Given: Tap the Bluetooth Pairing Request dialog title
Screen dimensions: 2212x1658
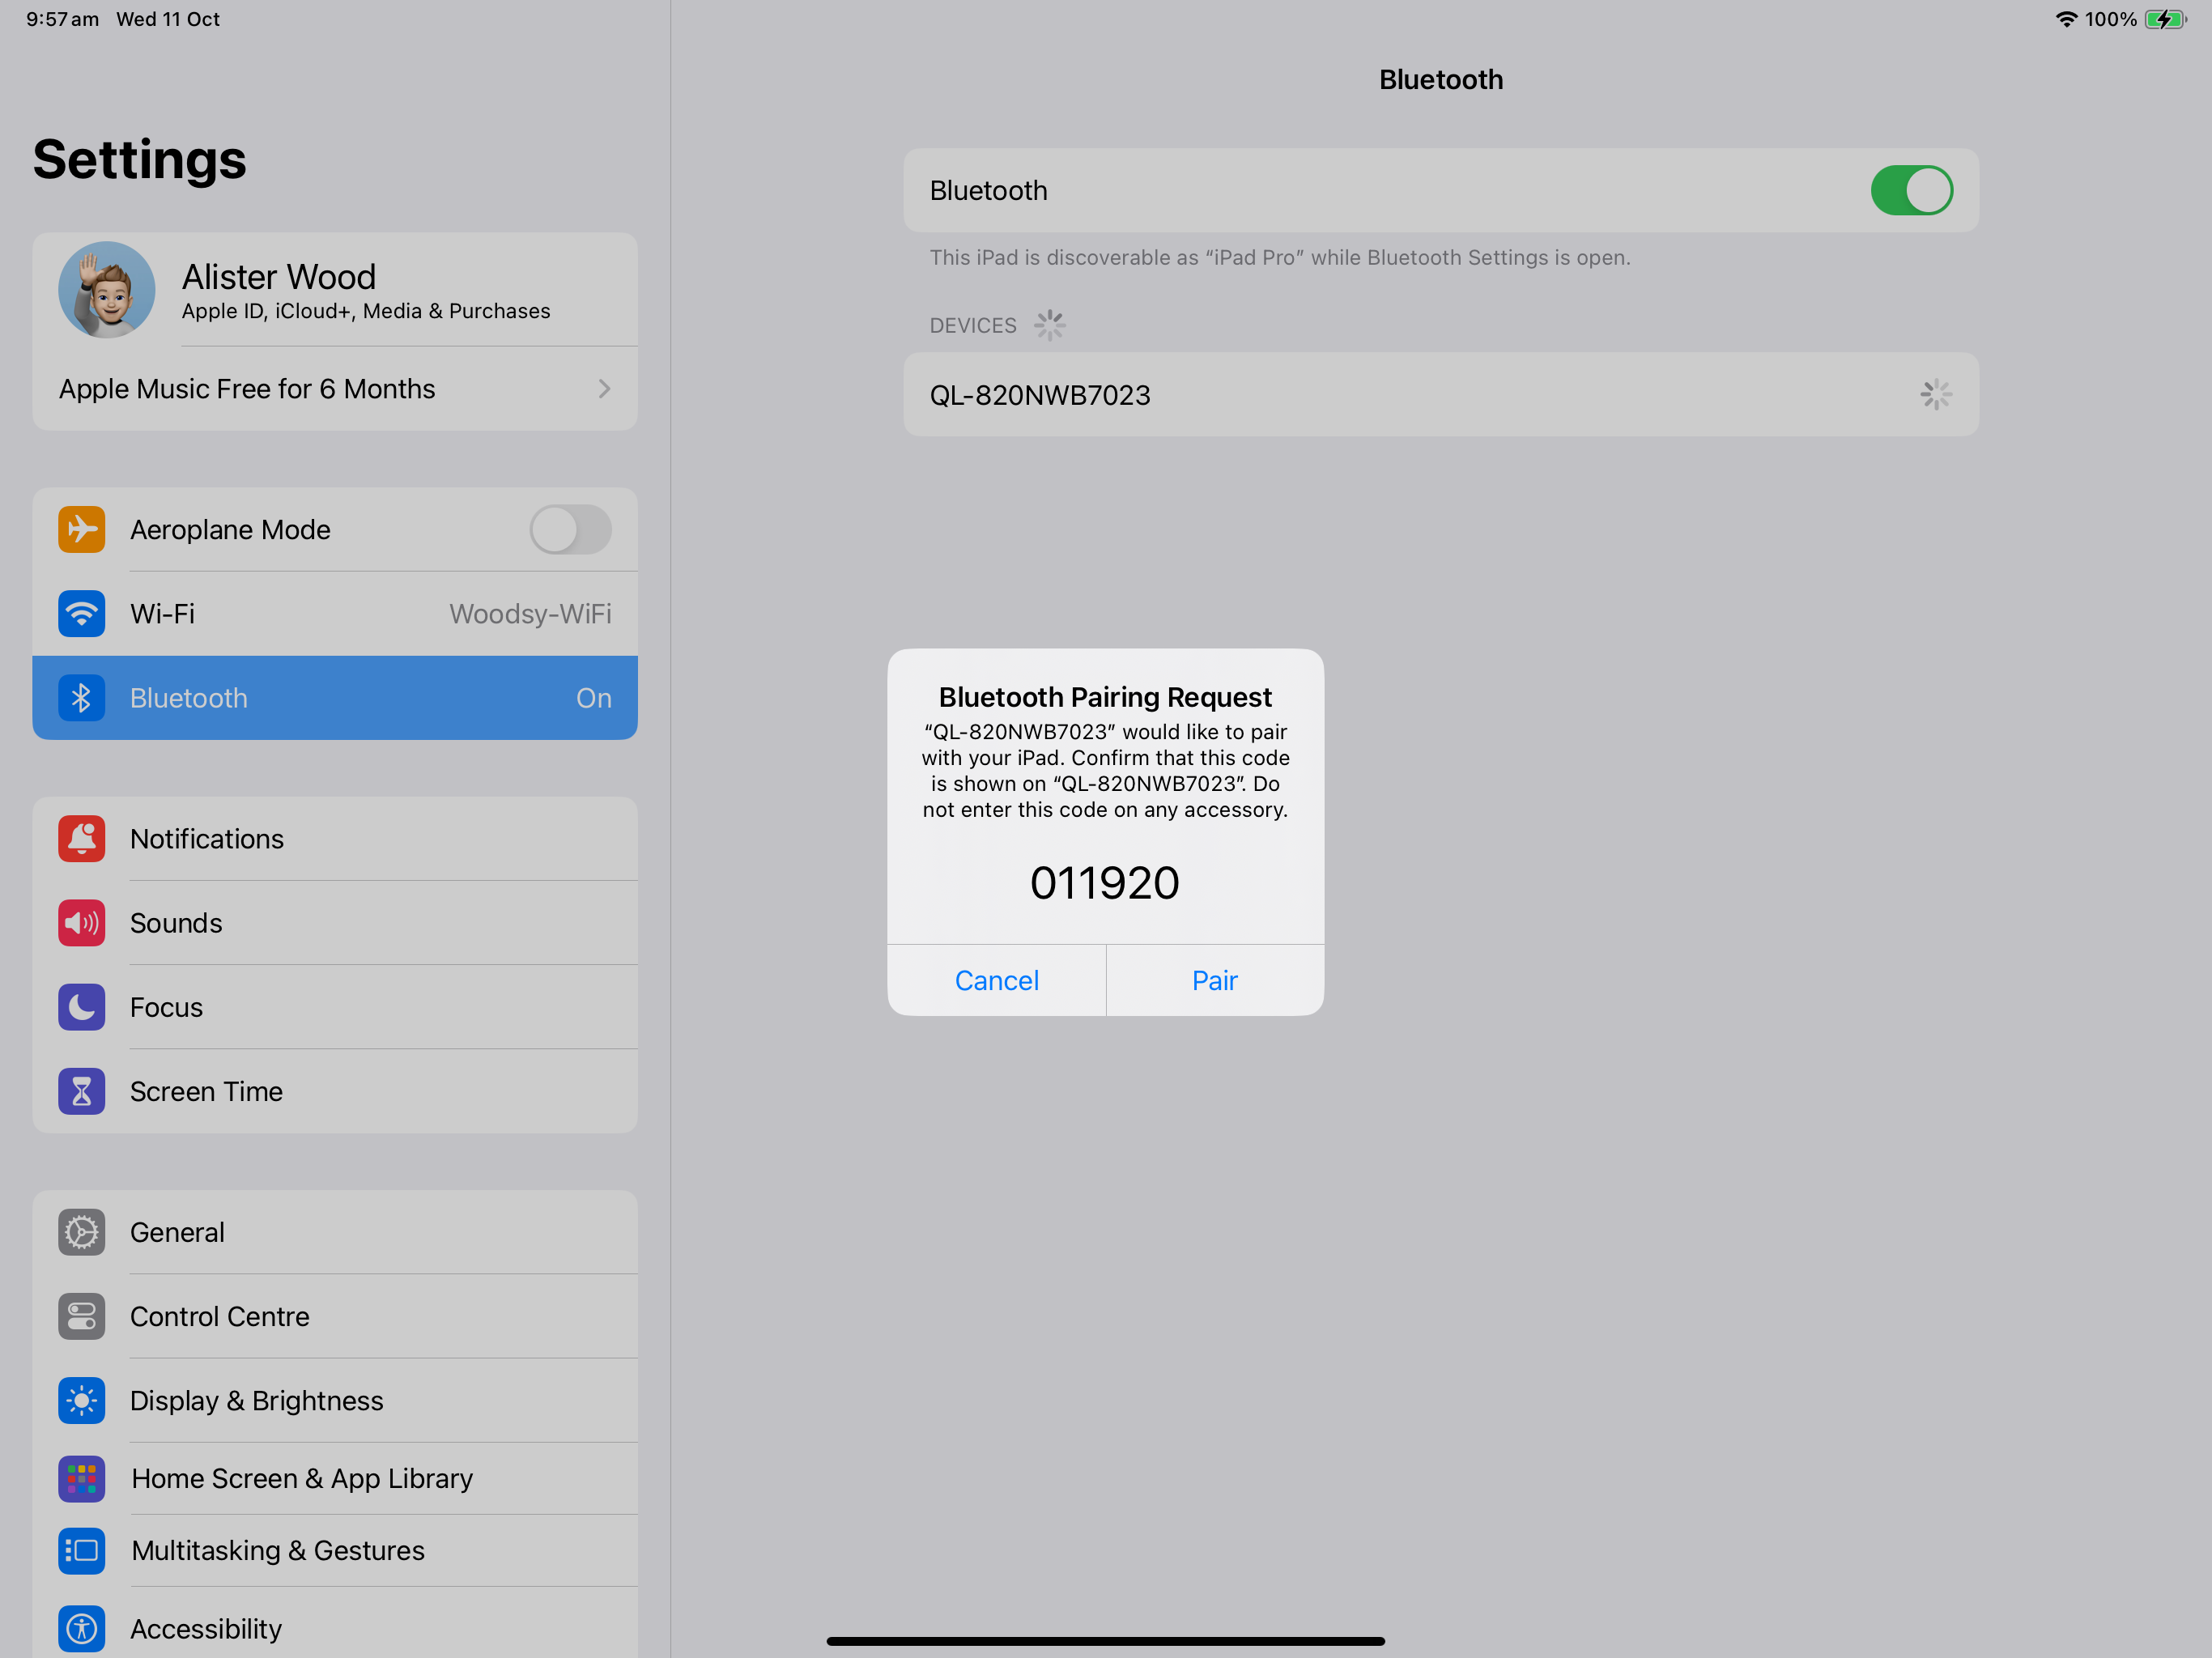Looking at the screenshot, I should point(1105,697).
